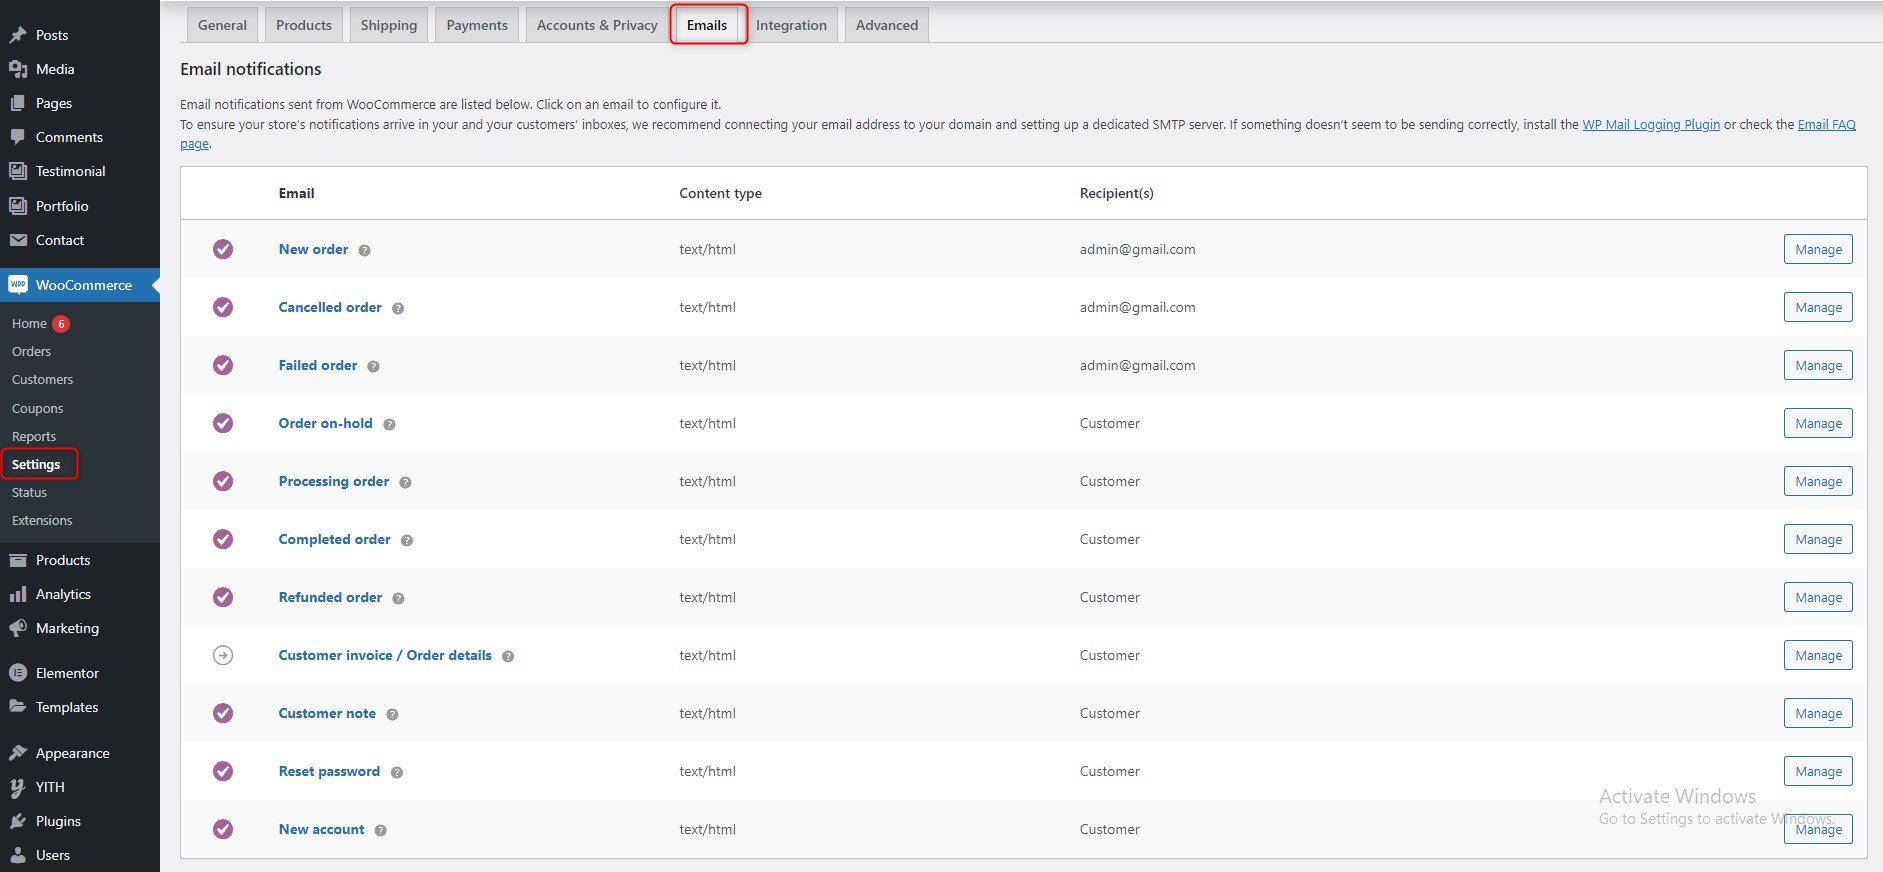This screenshot has height=872, width=1883.
Task: Click help tooltip icon beside Reset password
Action: (x=397, y=773)
